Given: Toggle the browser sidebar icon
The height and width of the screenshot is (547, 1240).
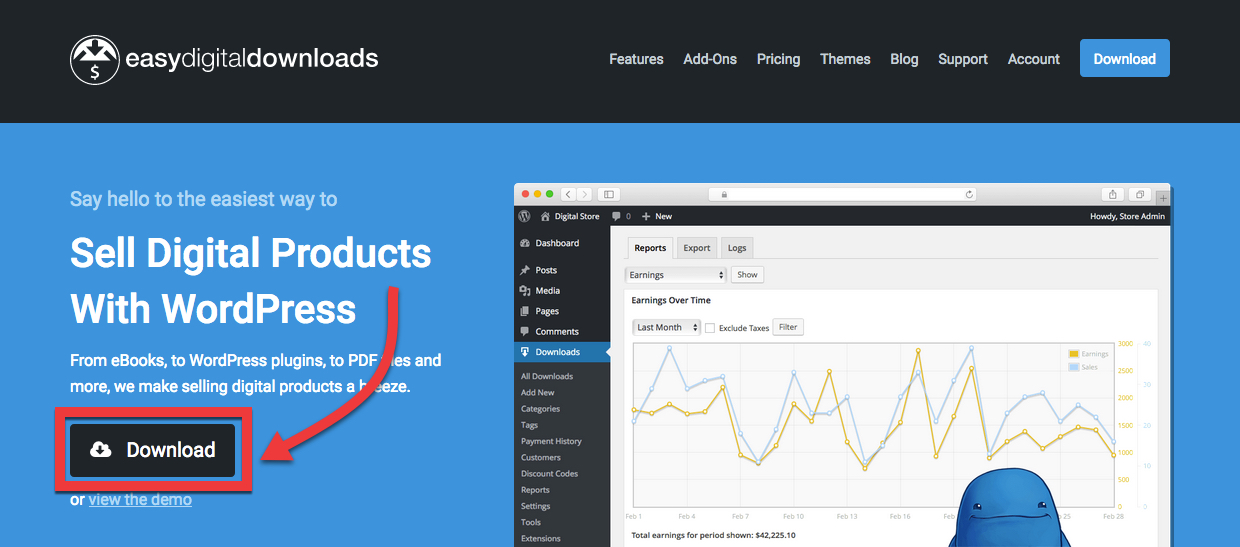Looking at the screenshot, I should coord(608,194).
